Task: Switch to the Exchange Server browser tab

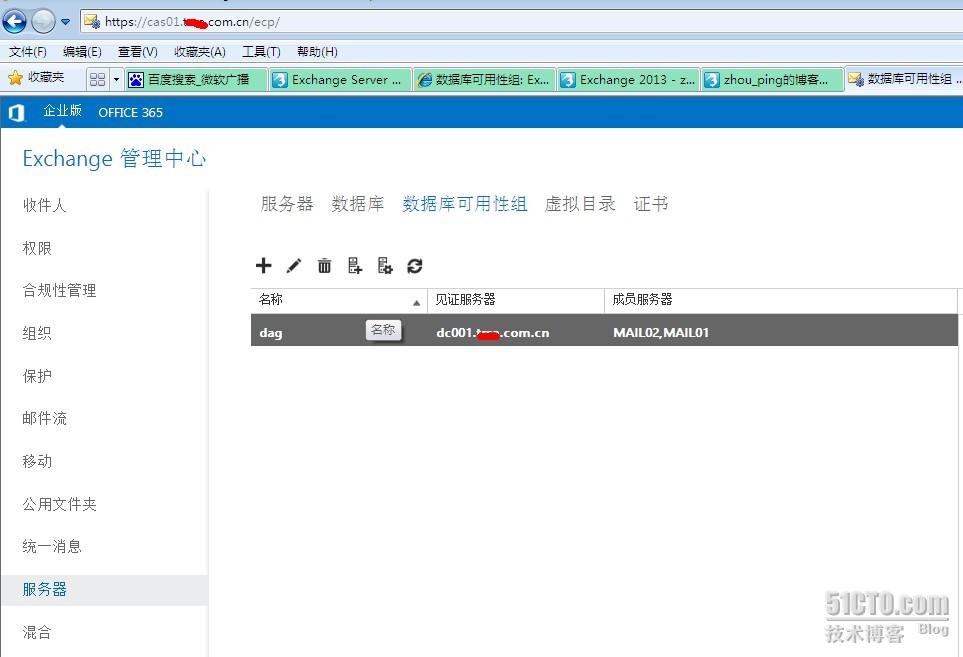Action: (340, 79)
